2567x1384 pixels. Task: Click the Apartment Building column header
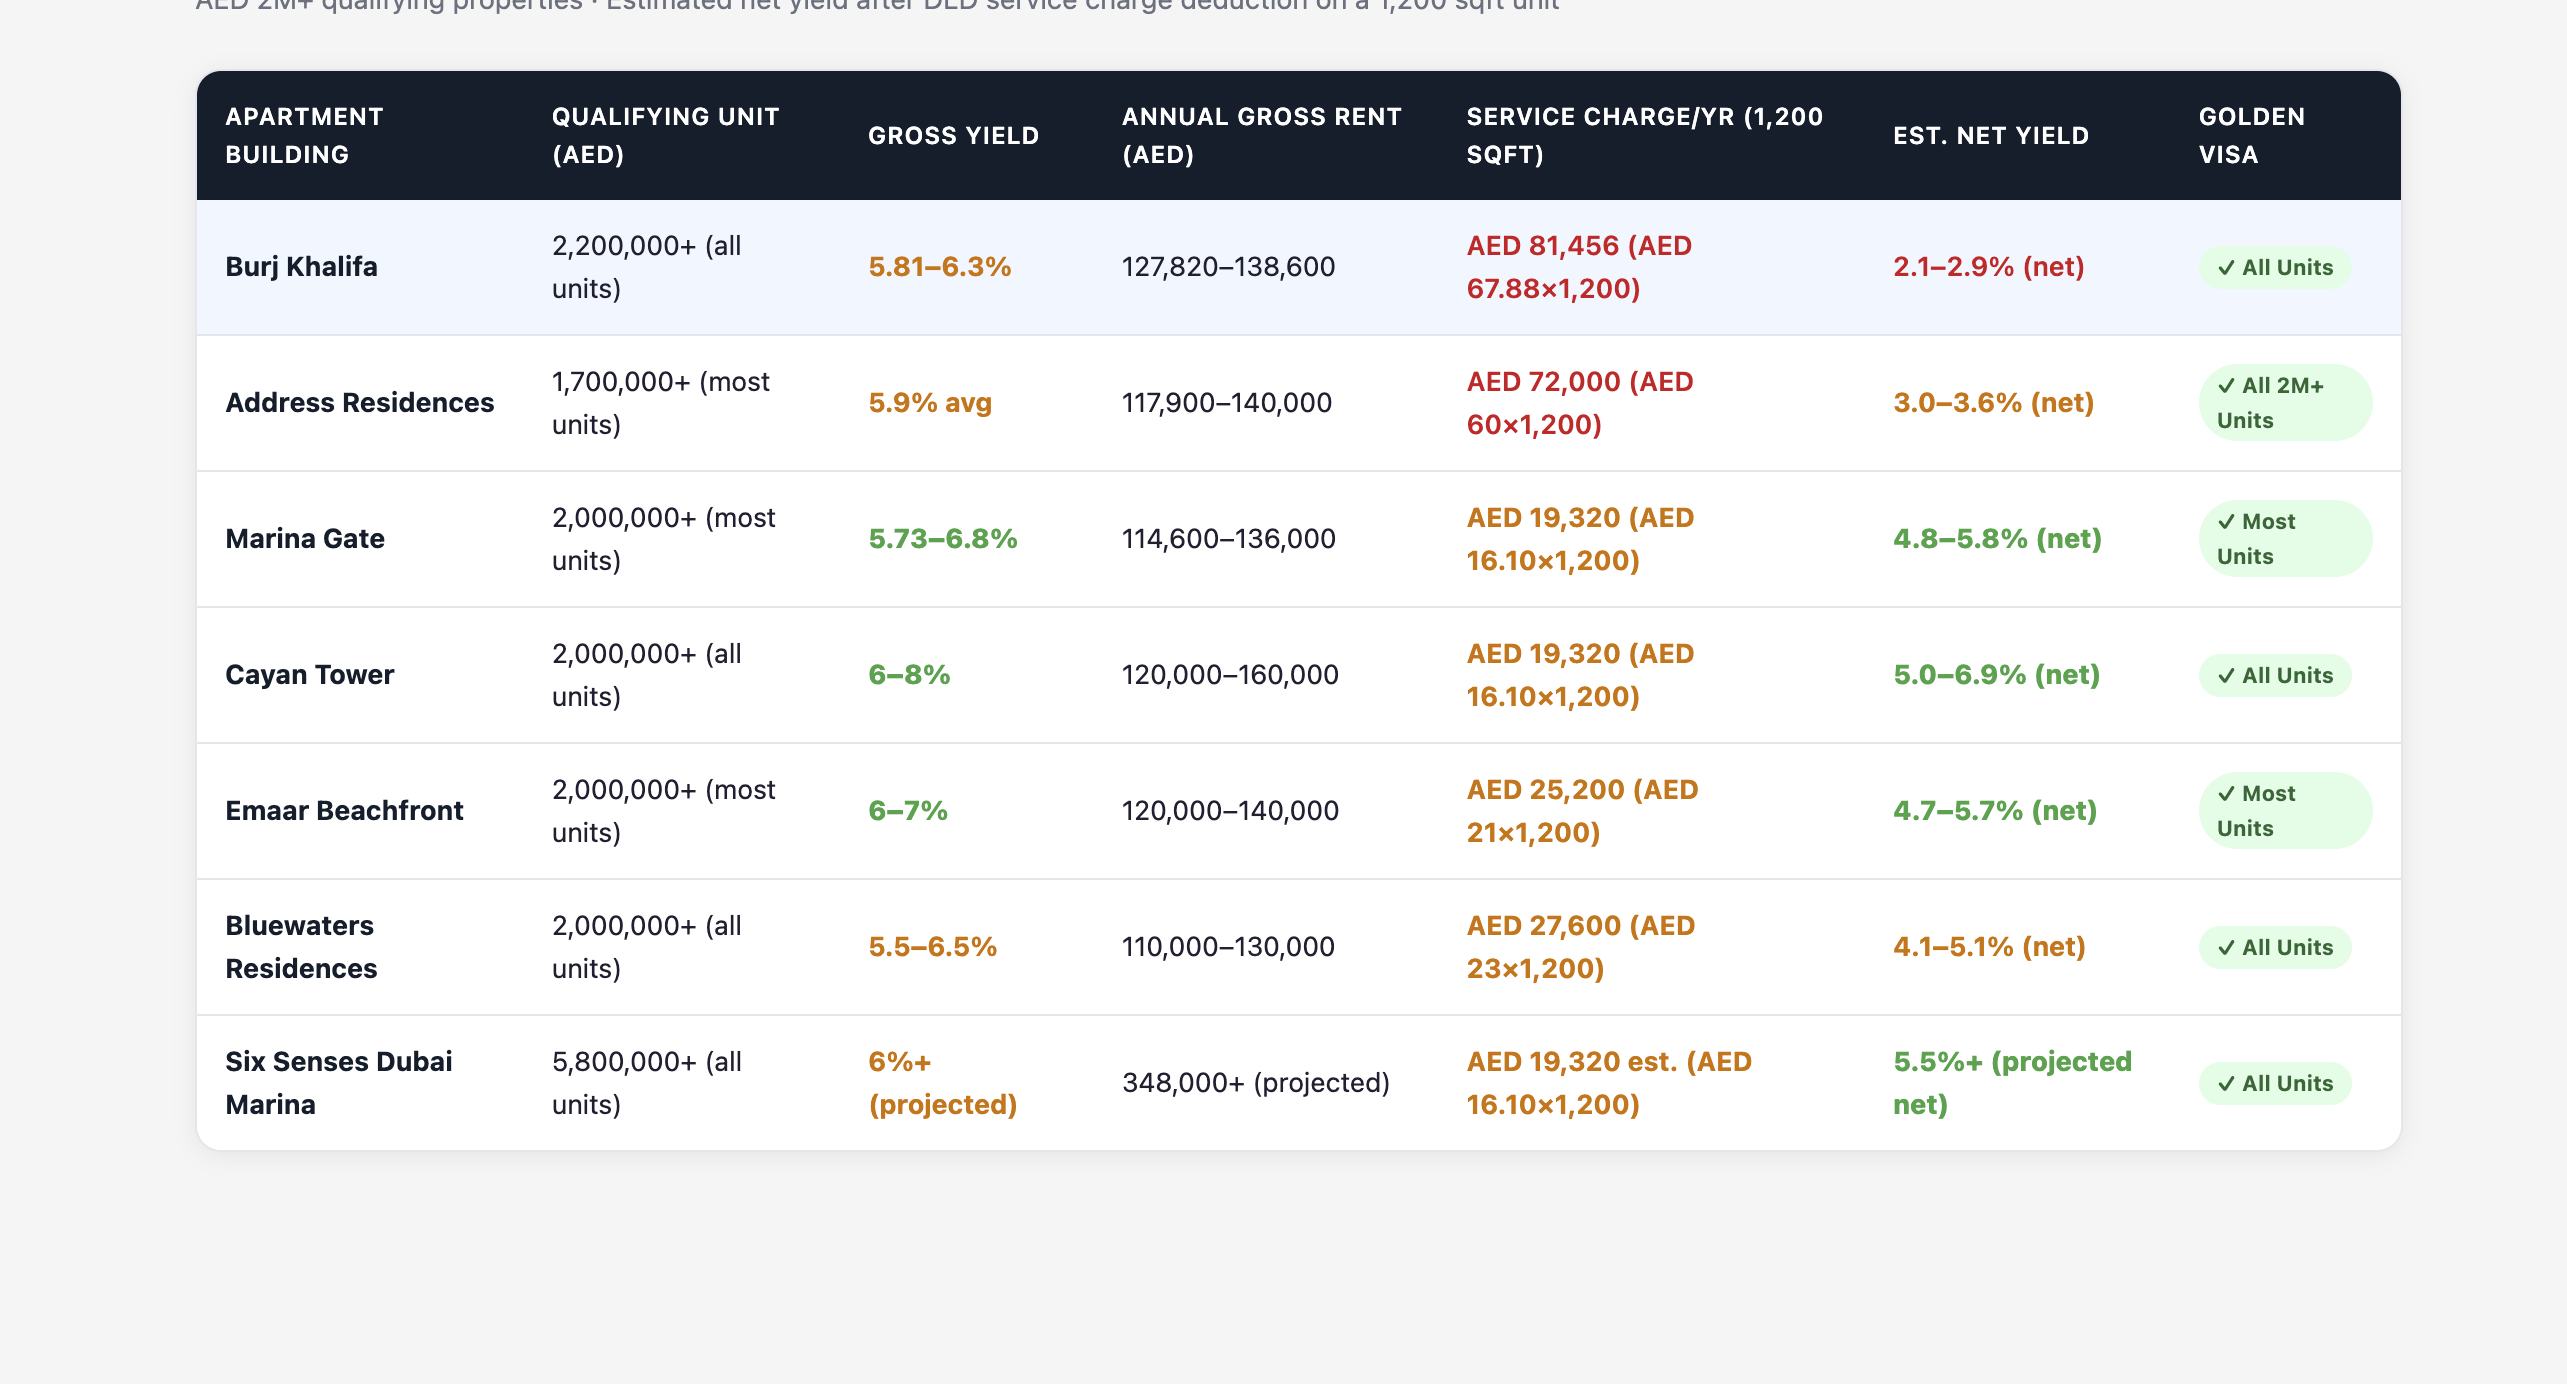(x=304, y=136)
